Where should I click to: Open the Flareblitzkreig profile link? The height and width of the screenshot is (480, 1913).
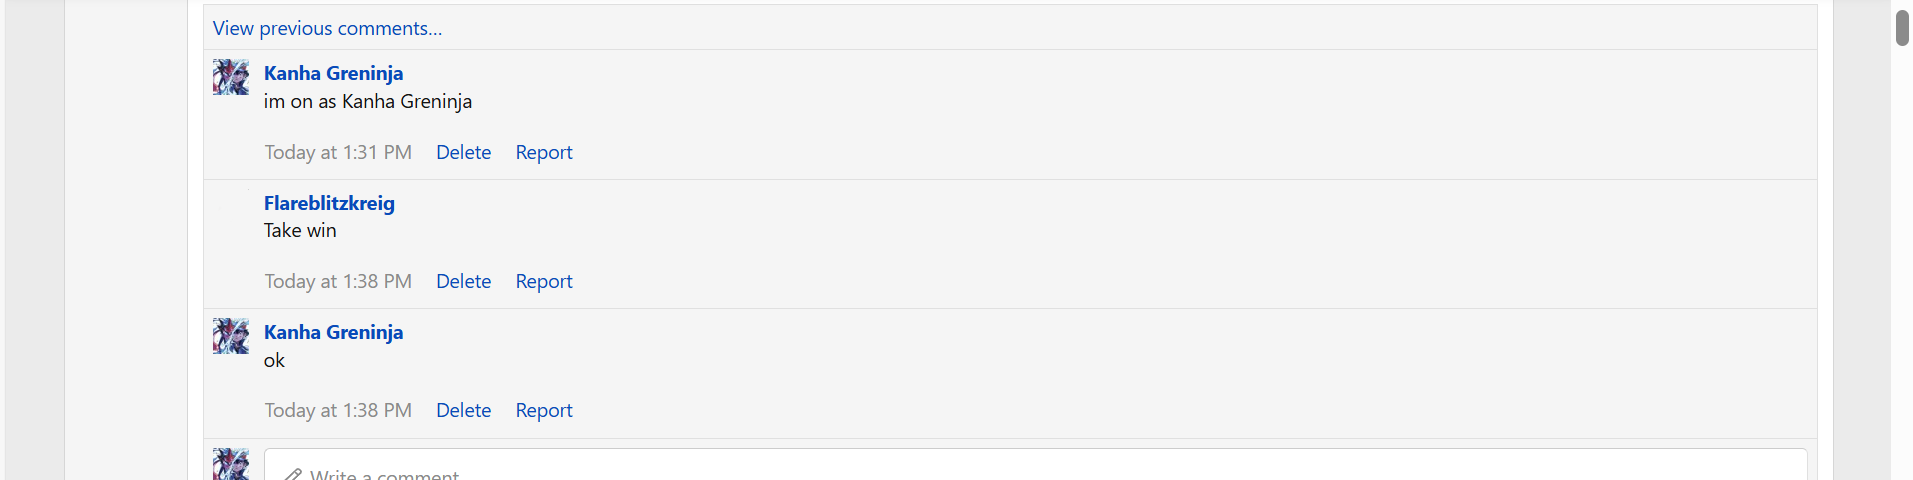[x=329, y=203]
